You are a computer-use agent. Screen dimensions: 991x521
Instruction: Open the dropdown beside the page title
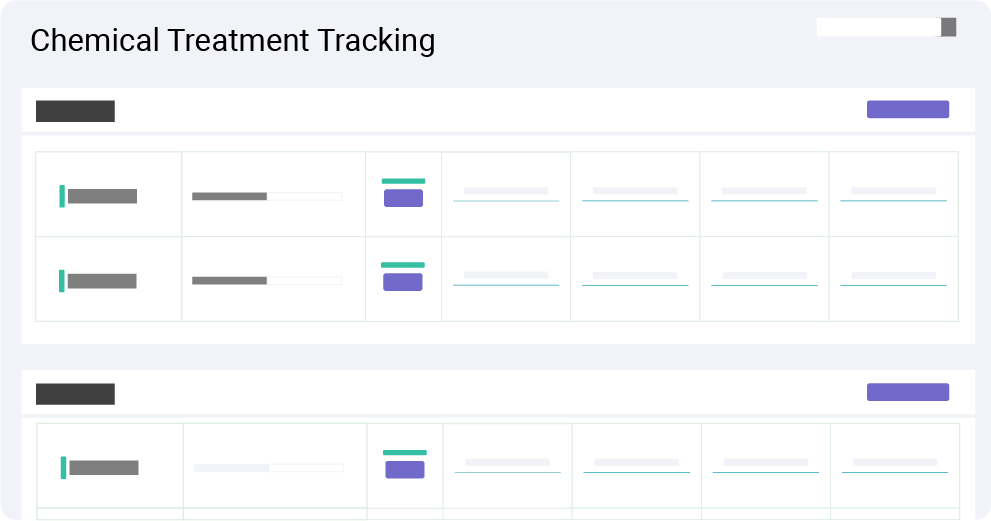click(x=886, y=27)
